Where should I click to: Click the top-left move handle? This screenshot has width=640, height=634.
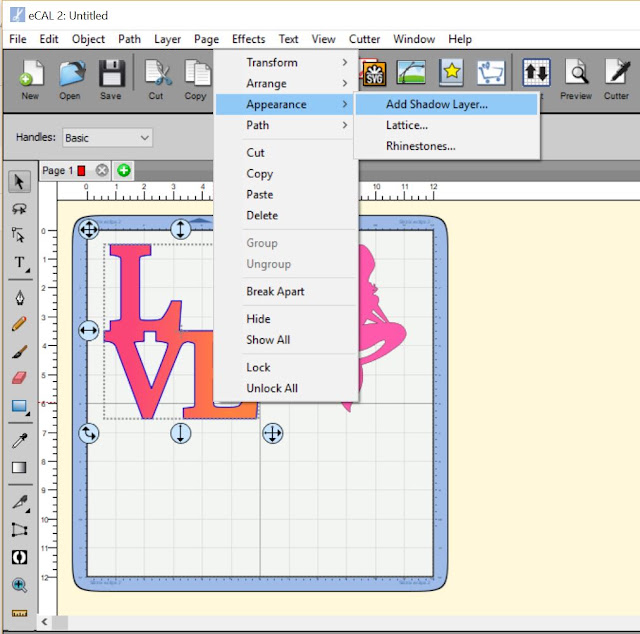[89, 229]
